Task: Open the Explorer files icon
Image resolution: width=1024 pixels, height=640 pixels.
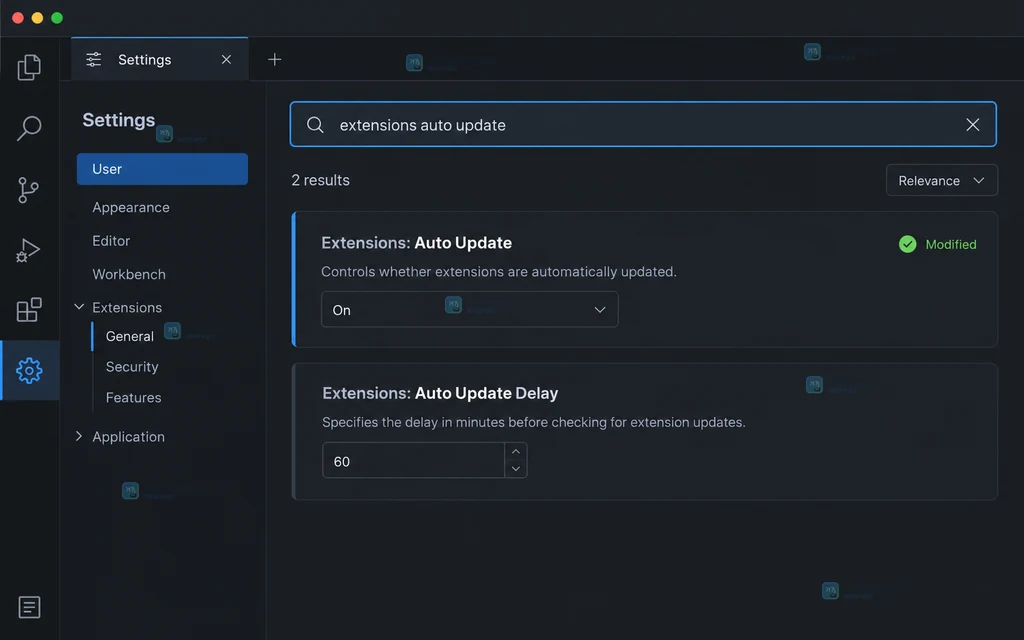Action: click(29, 67)
